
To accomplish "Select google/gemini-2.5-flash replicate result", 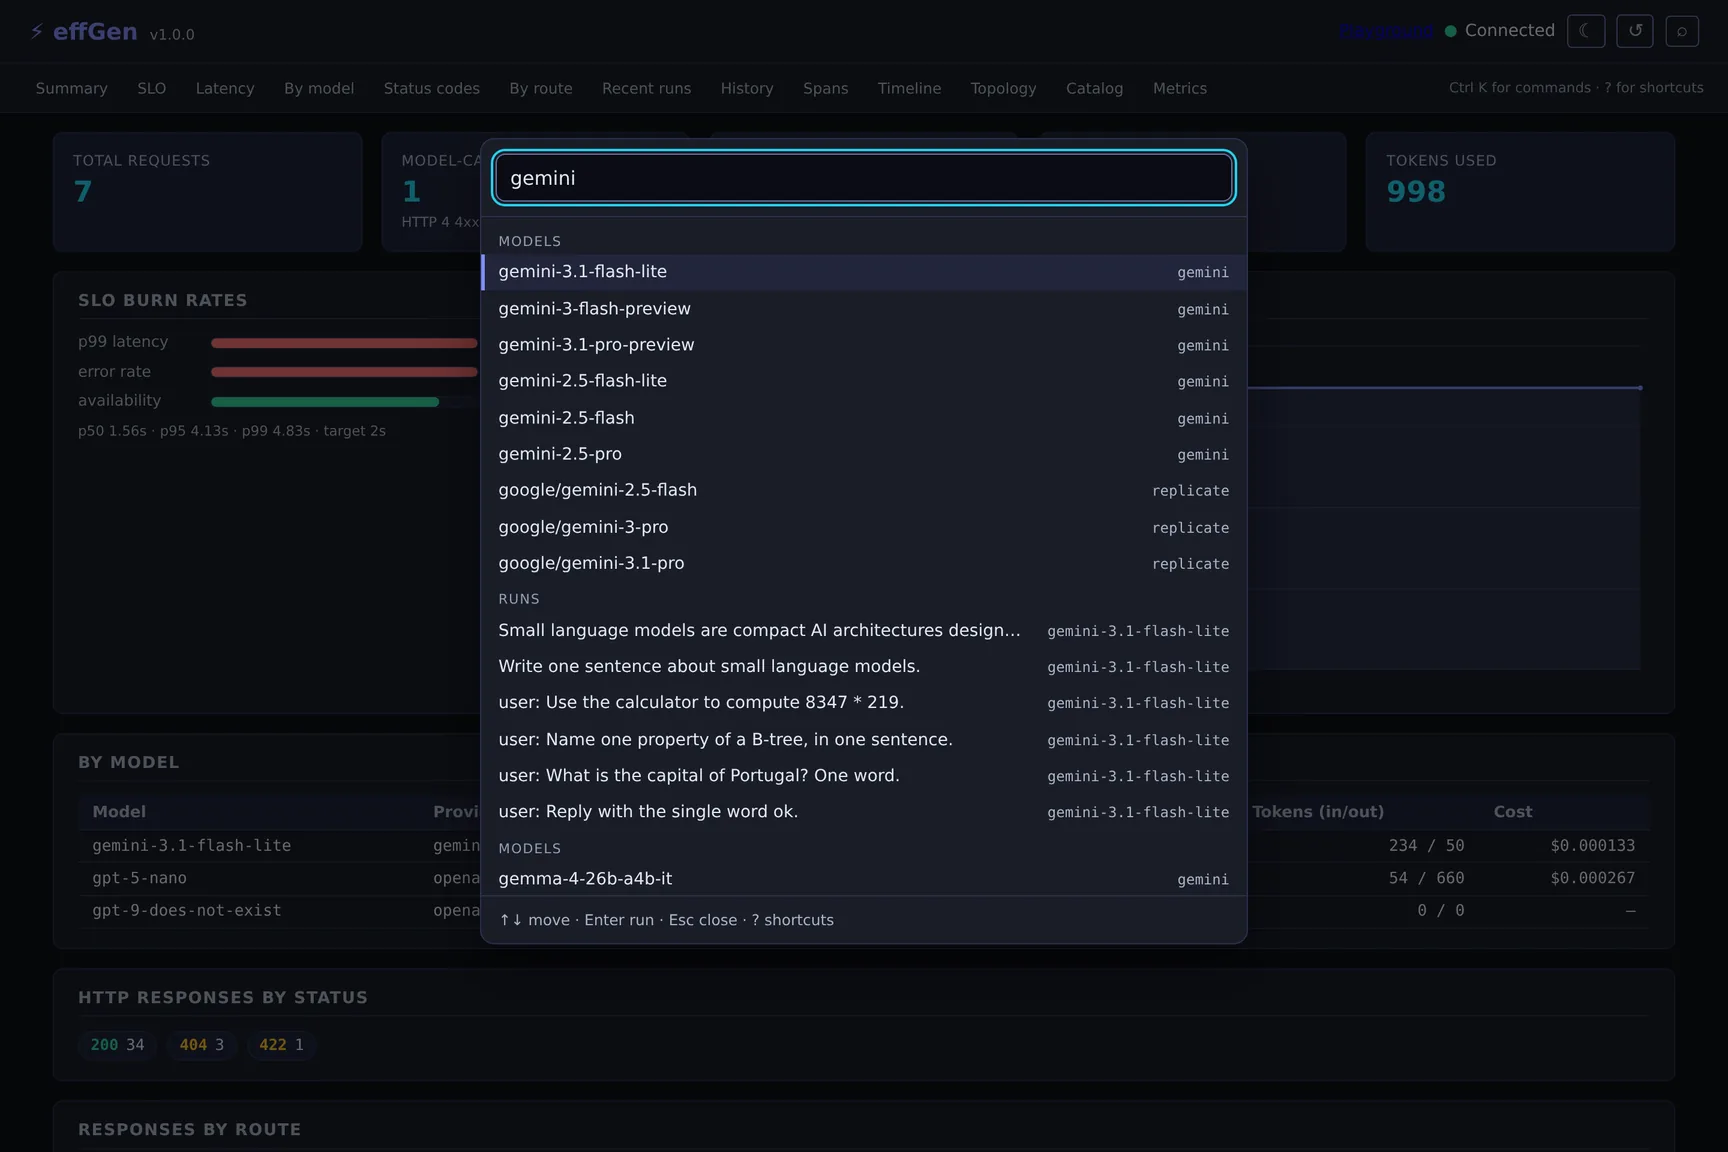I will (864, 490).
